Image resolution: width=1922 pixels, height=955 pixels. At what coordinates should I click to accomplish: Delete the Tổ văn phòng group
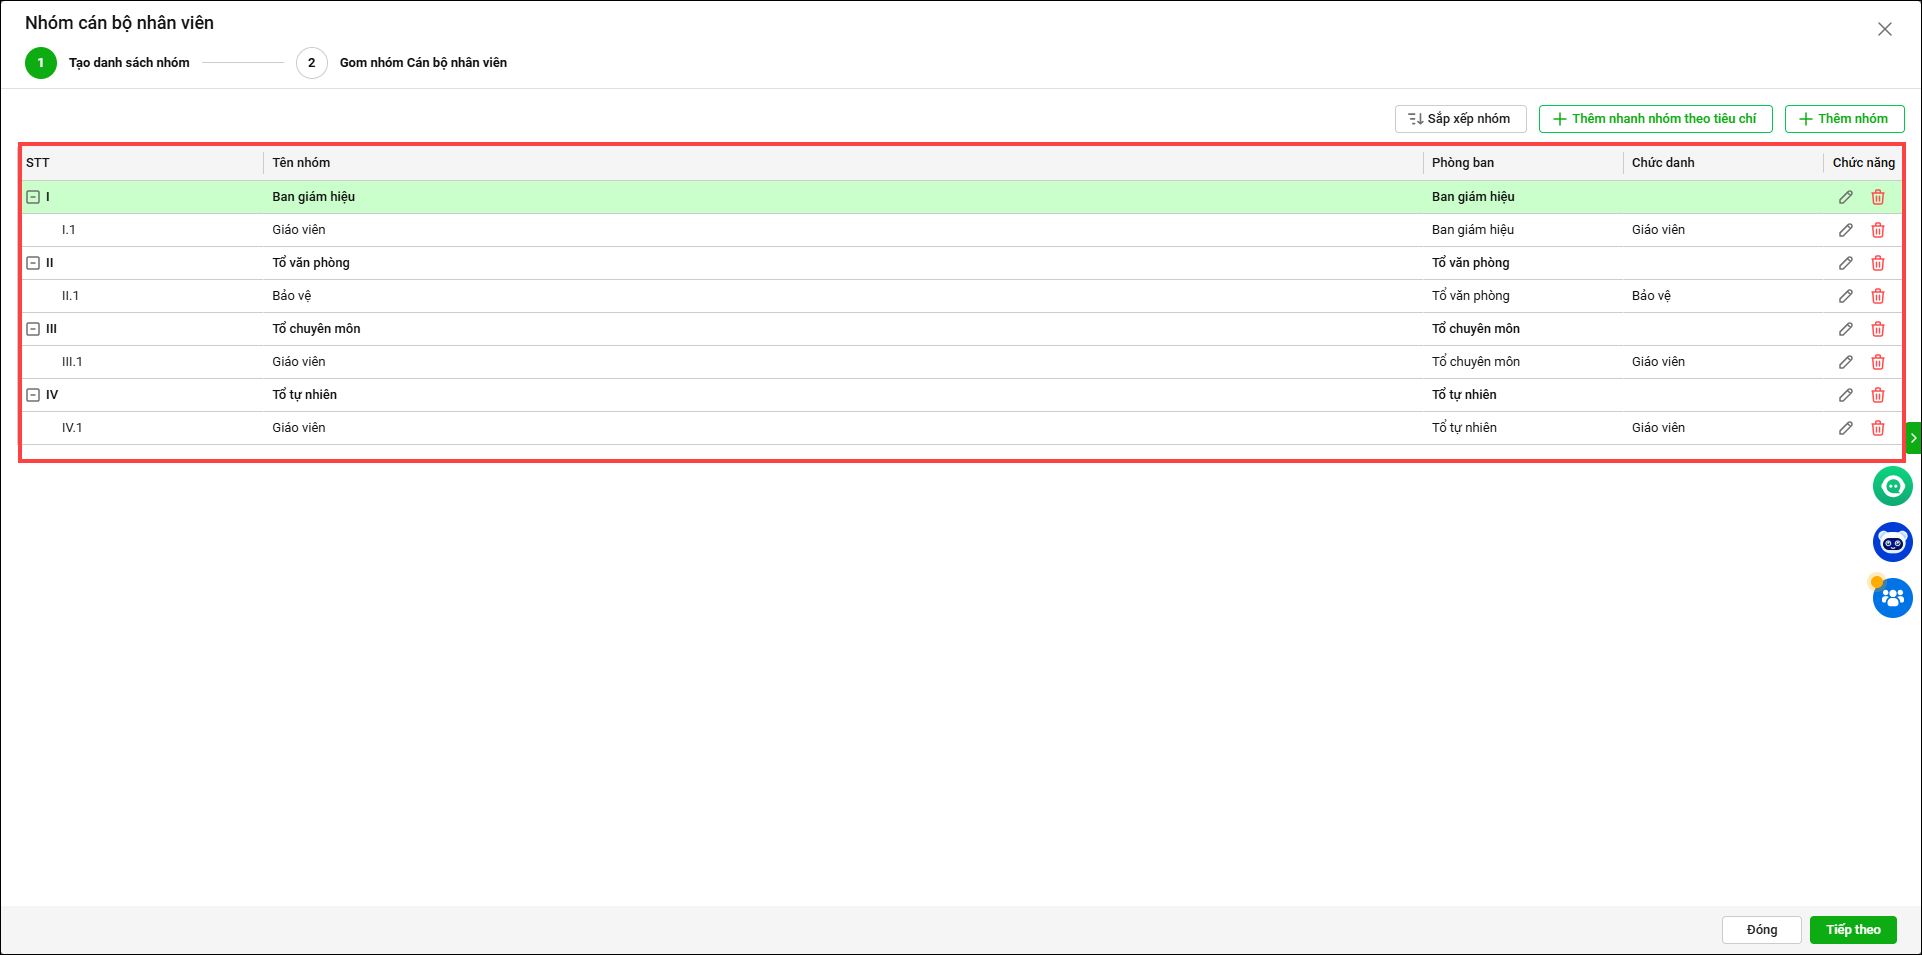point(1877,263)
